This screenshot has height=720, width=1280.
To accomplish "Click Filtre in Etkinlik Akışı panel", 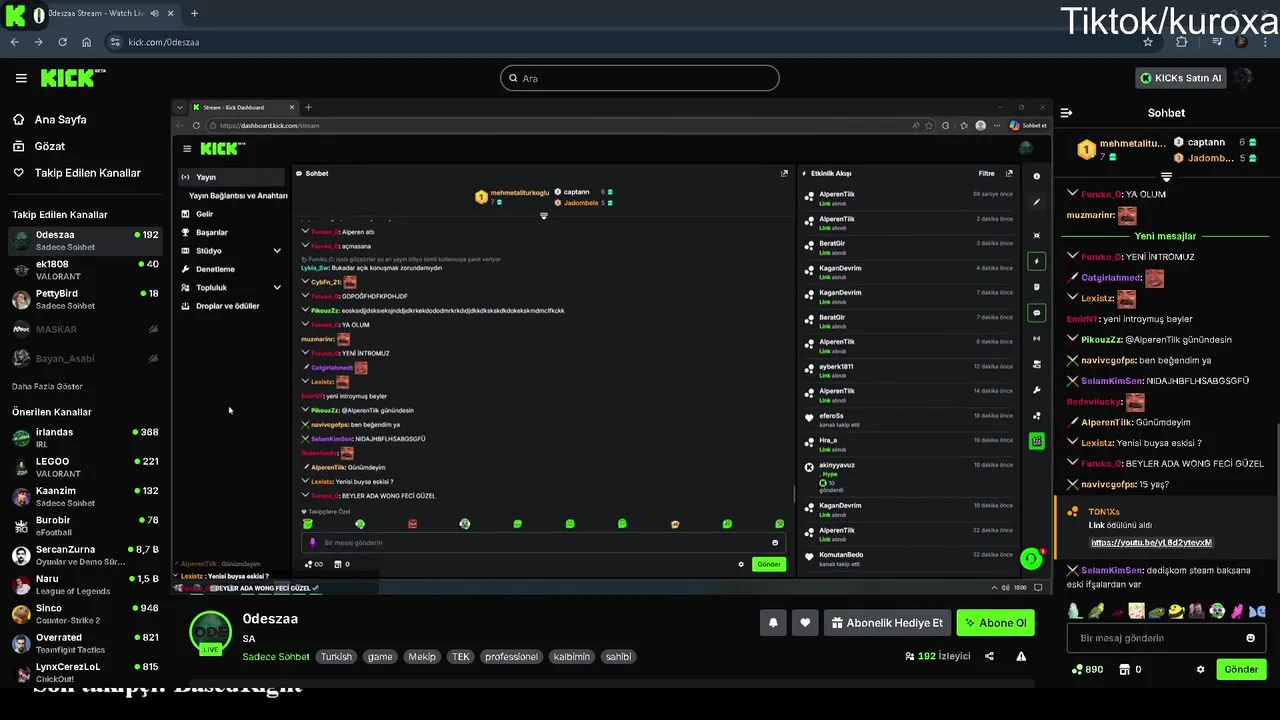I will tap(986, 173).
